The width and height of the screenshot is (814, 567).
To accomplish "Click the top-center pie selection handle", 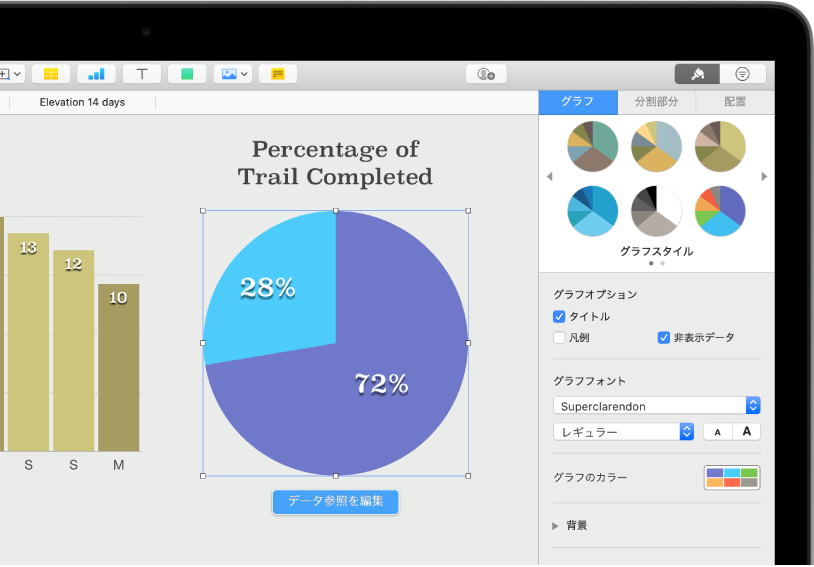I will (x=335, y=211).
